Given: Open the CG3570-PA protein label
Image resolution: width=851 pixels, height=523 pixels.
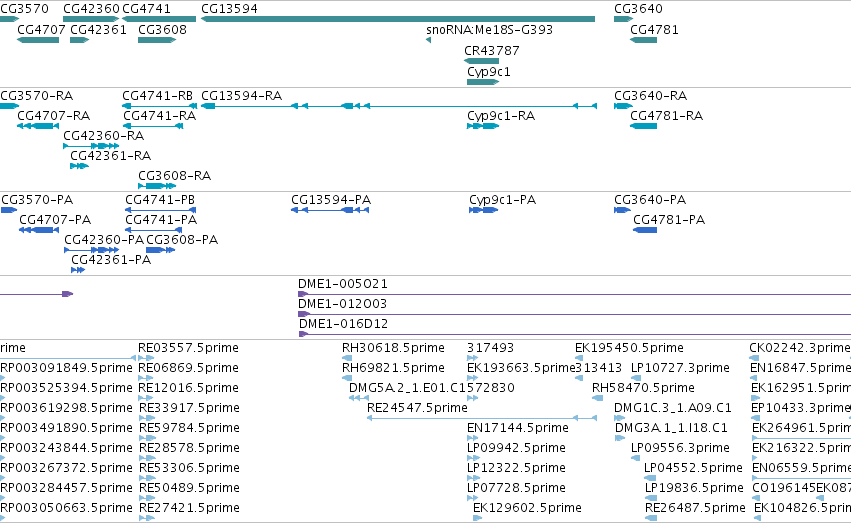Looking at the screenshot, I should coord(37,200).
